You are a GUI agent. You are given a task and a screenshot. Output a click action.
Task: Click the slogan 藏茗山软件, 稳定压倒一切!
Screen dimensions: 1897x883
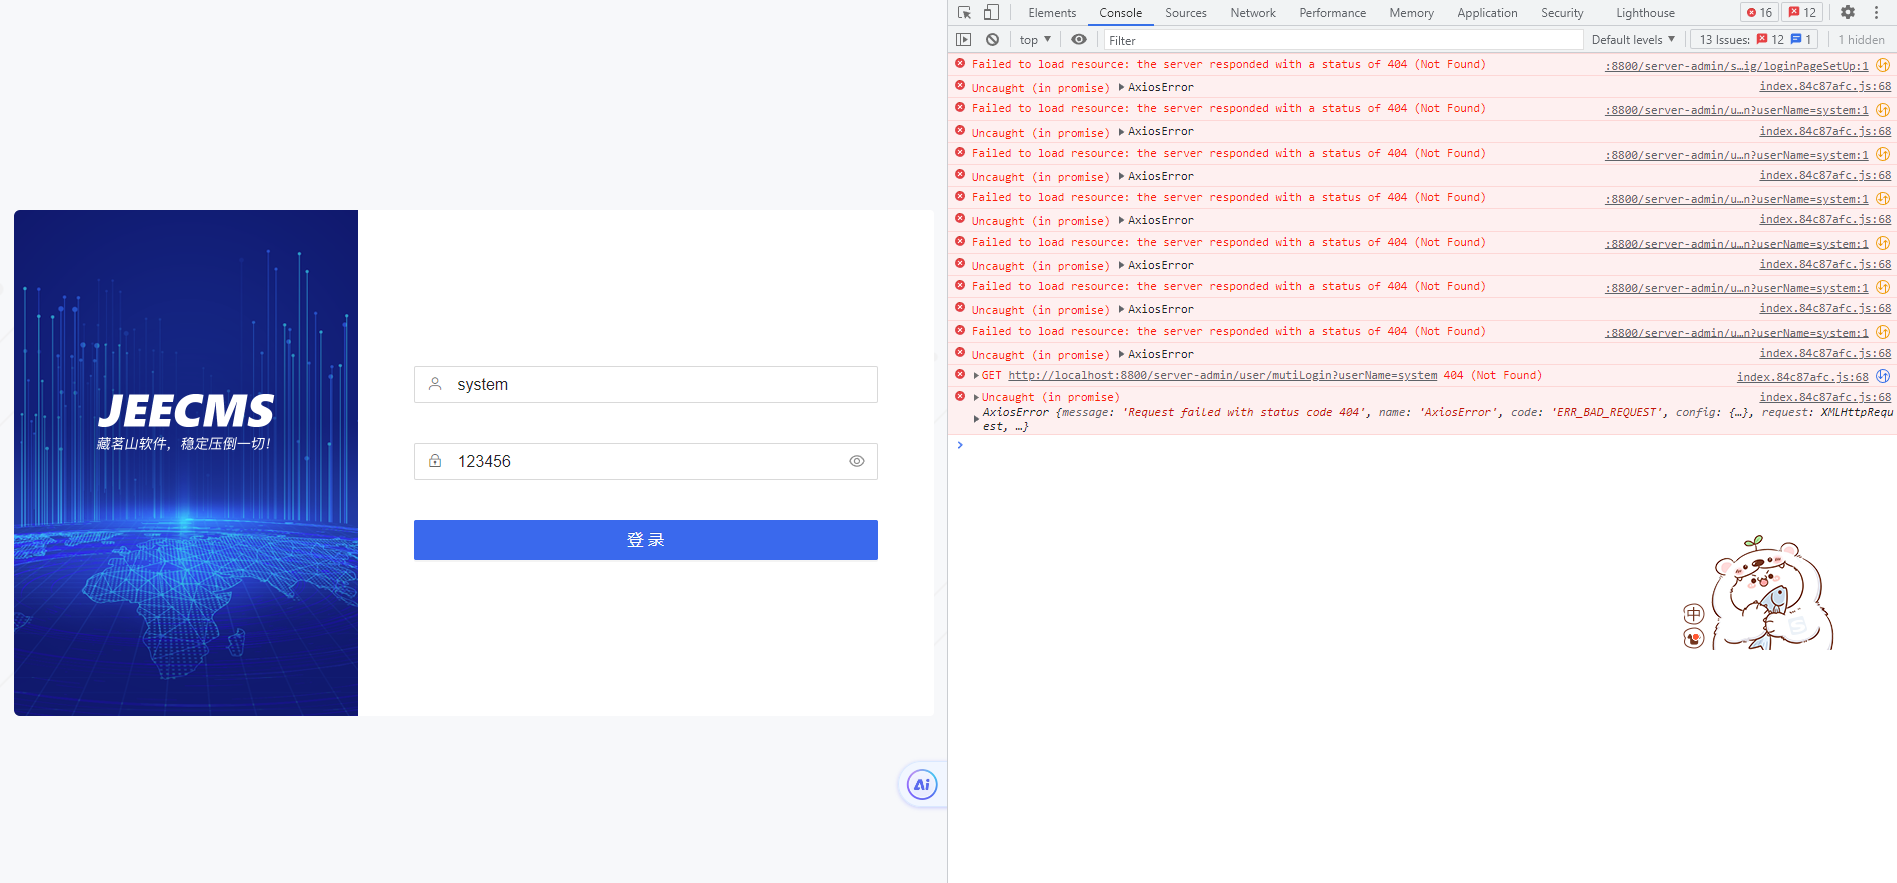(184, 444)
